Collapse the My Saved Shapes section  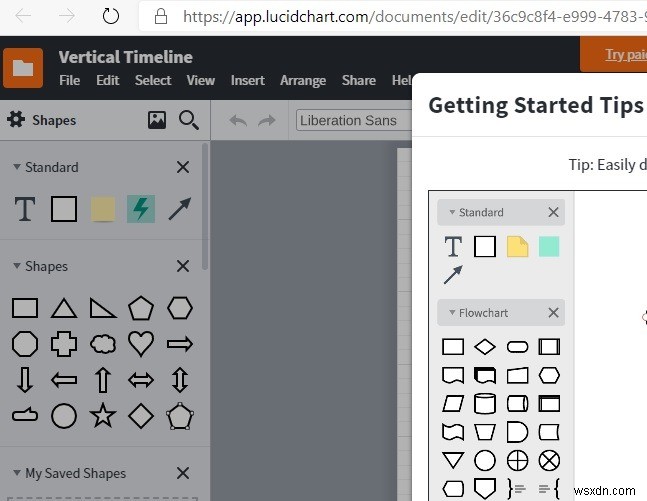(17, 473)
